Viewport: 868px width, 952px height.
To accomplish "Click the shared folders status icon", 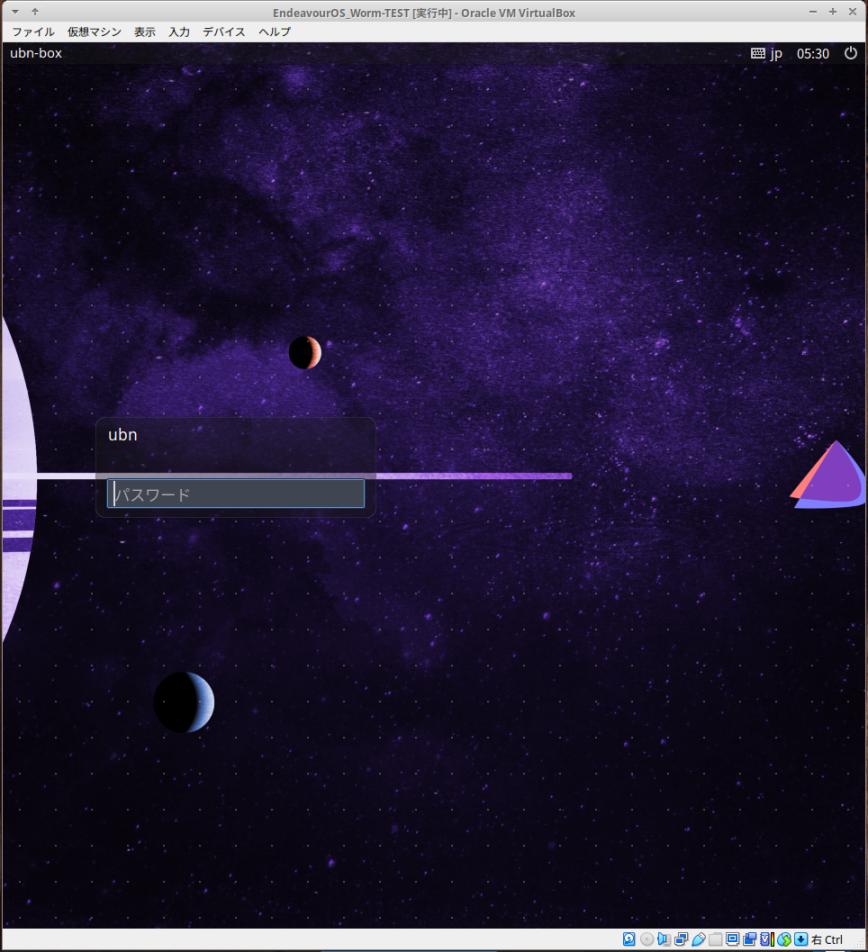I will (x=716, y=939).
